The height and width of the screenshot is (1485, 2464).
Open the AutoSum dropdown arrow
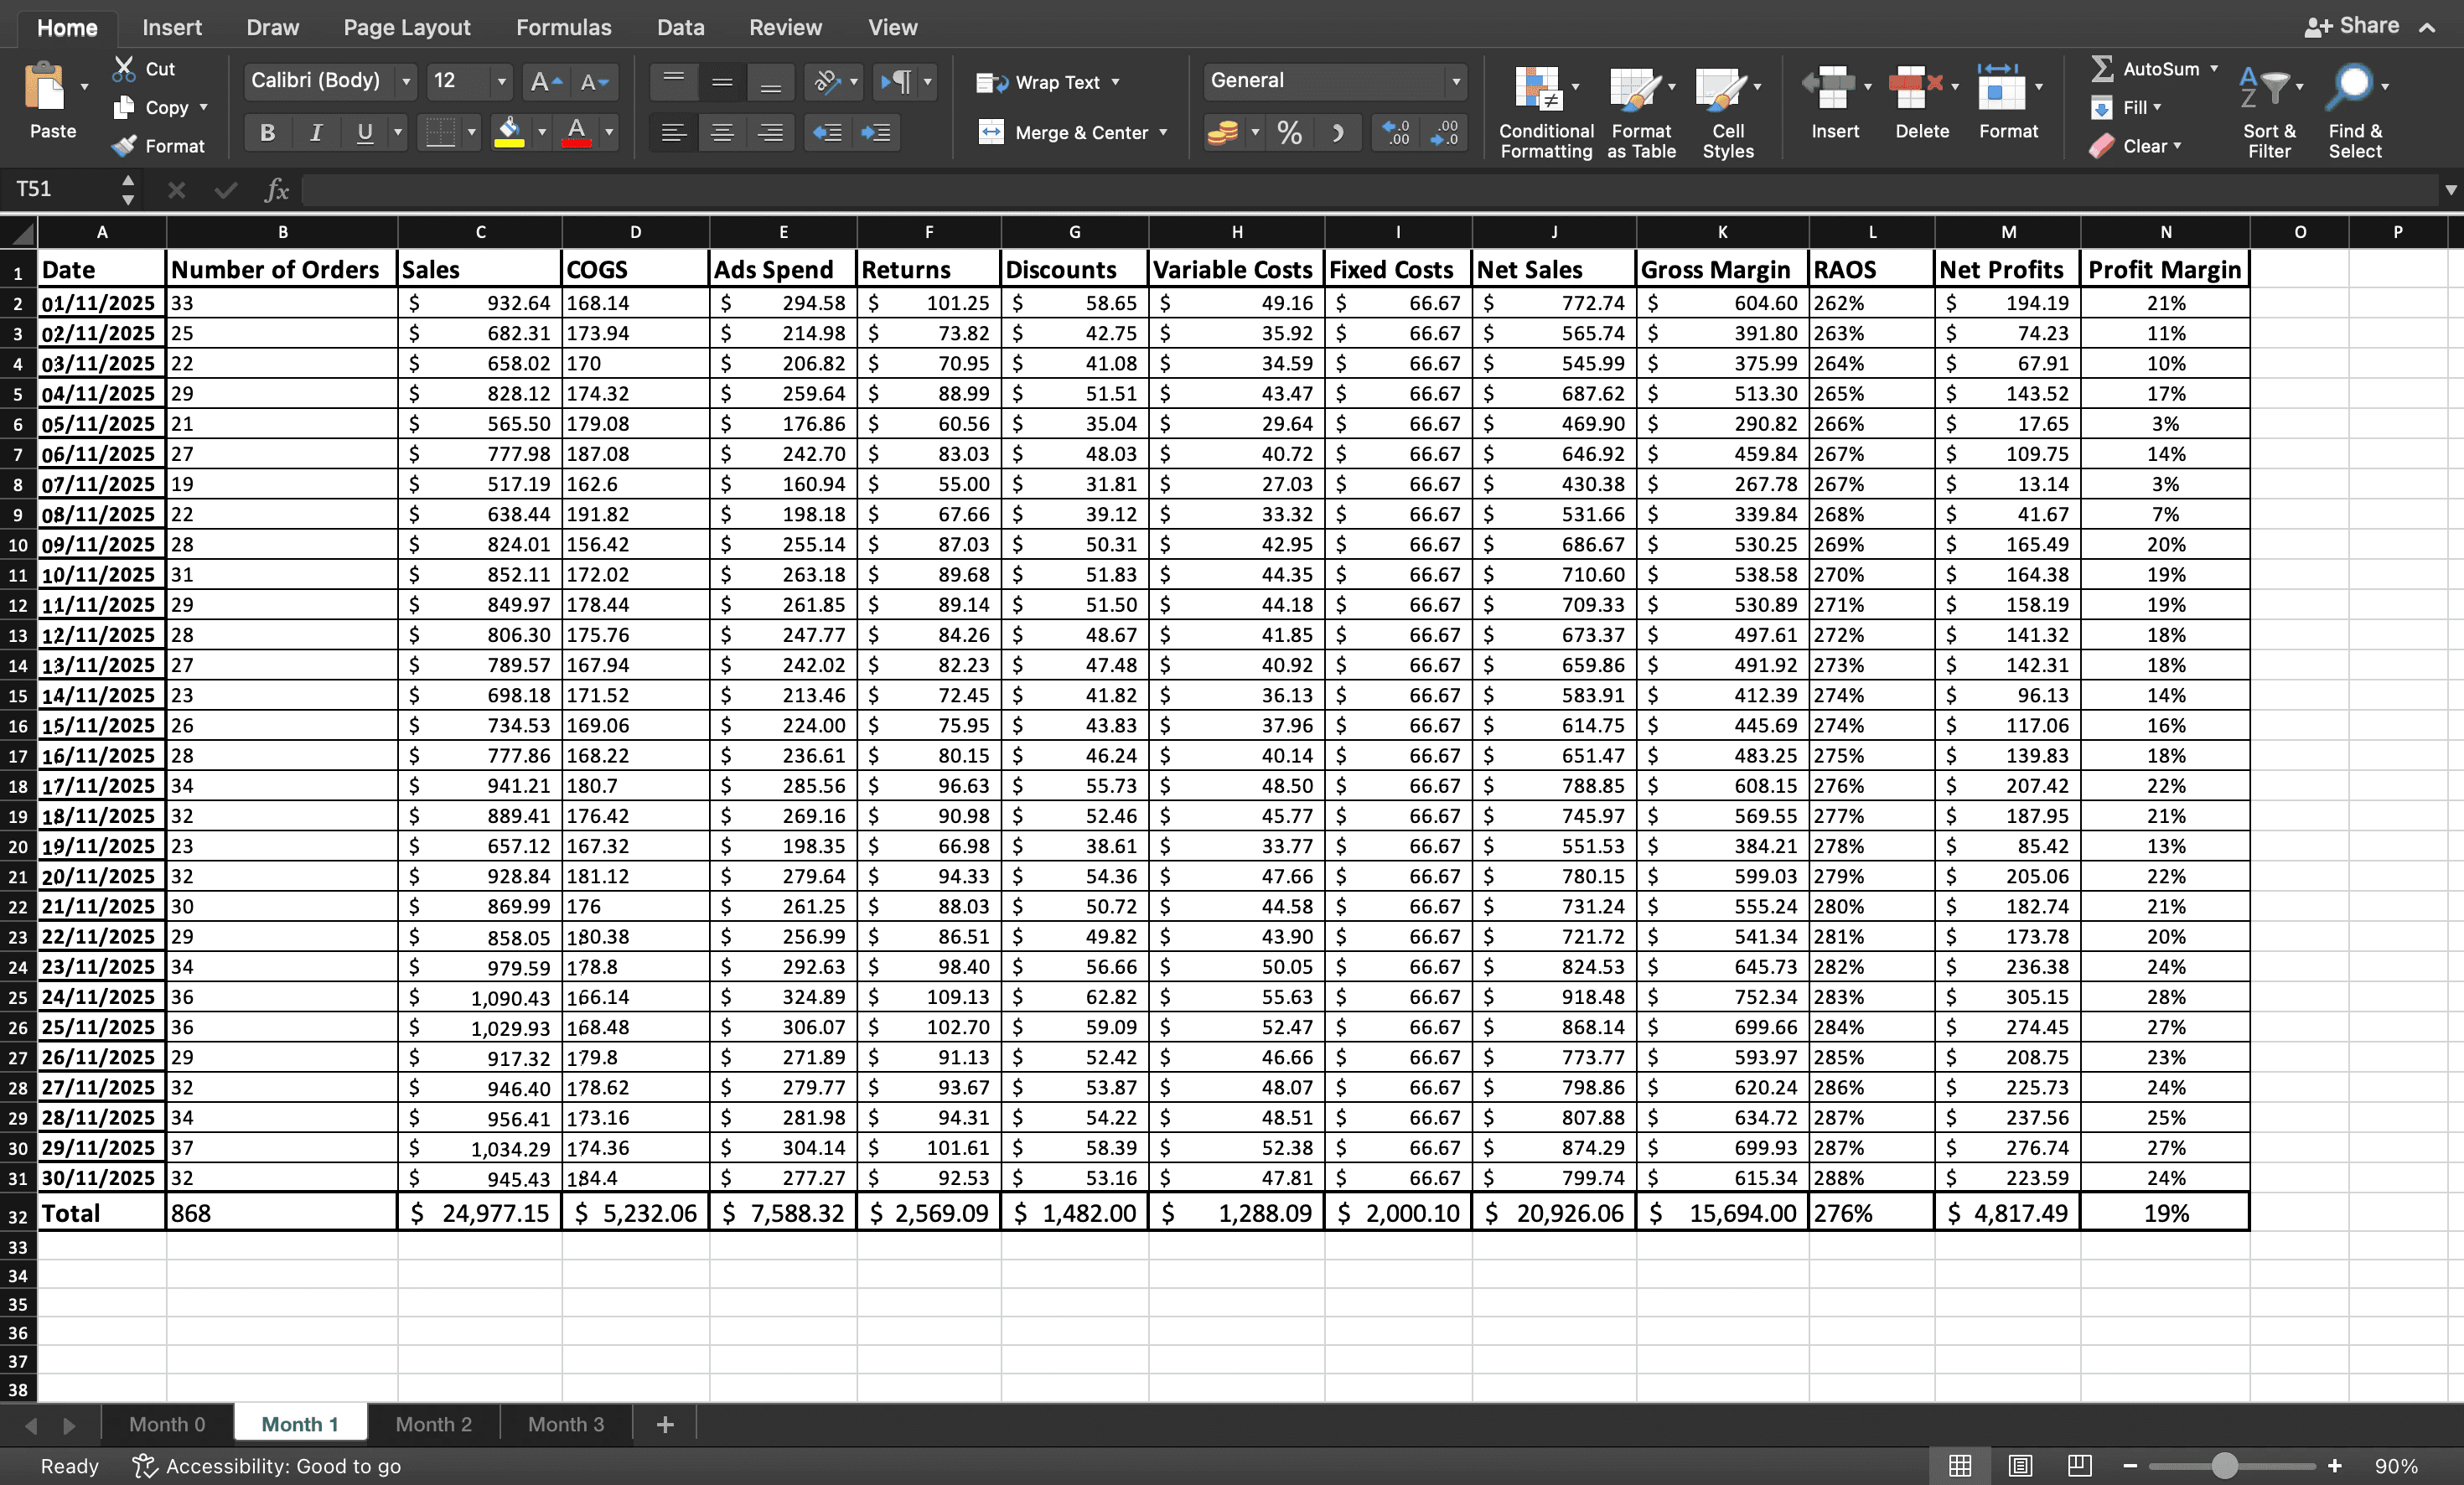pos(2214,68)
